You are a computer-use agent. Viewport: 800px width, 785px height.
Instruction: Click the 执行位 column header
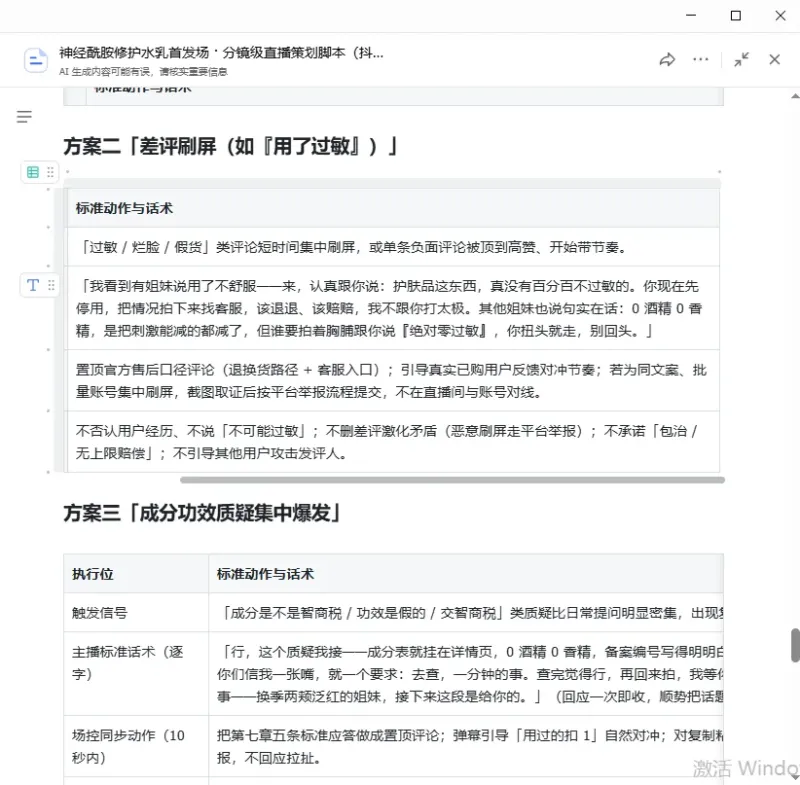point(136,574)
